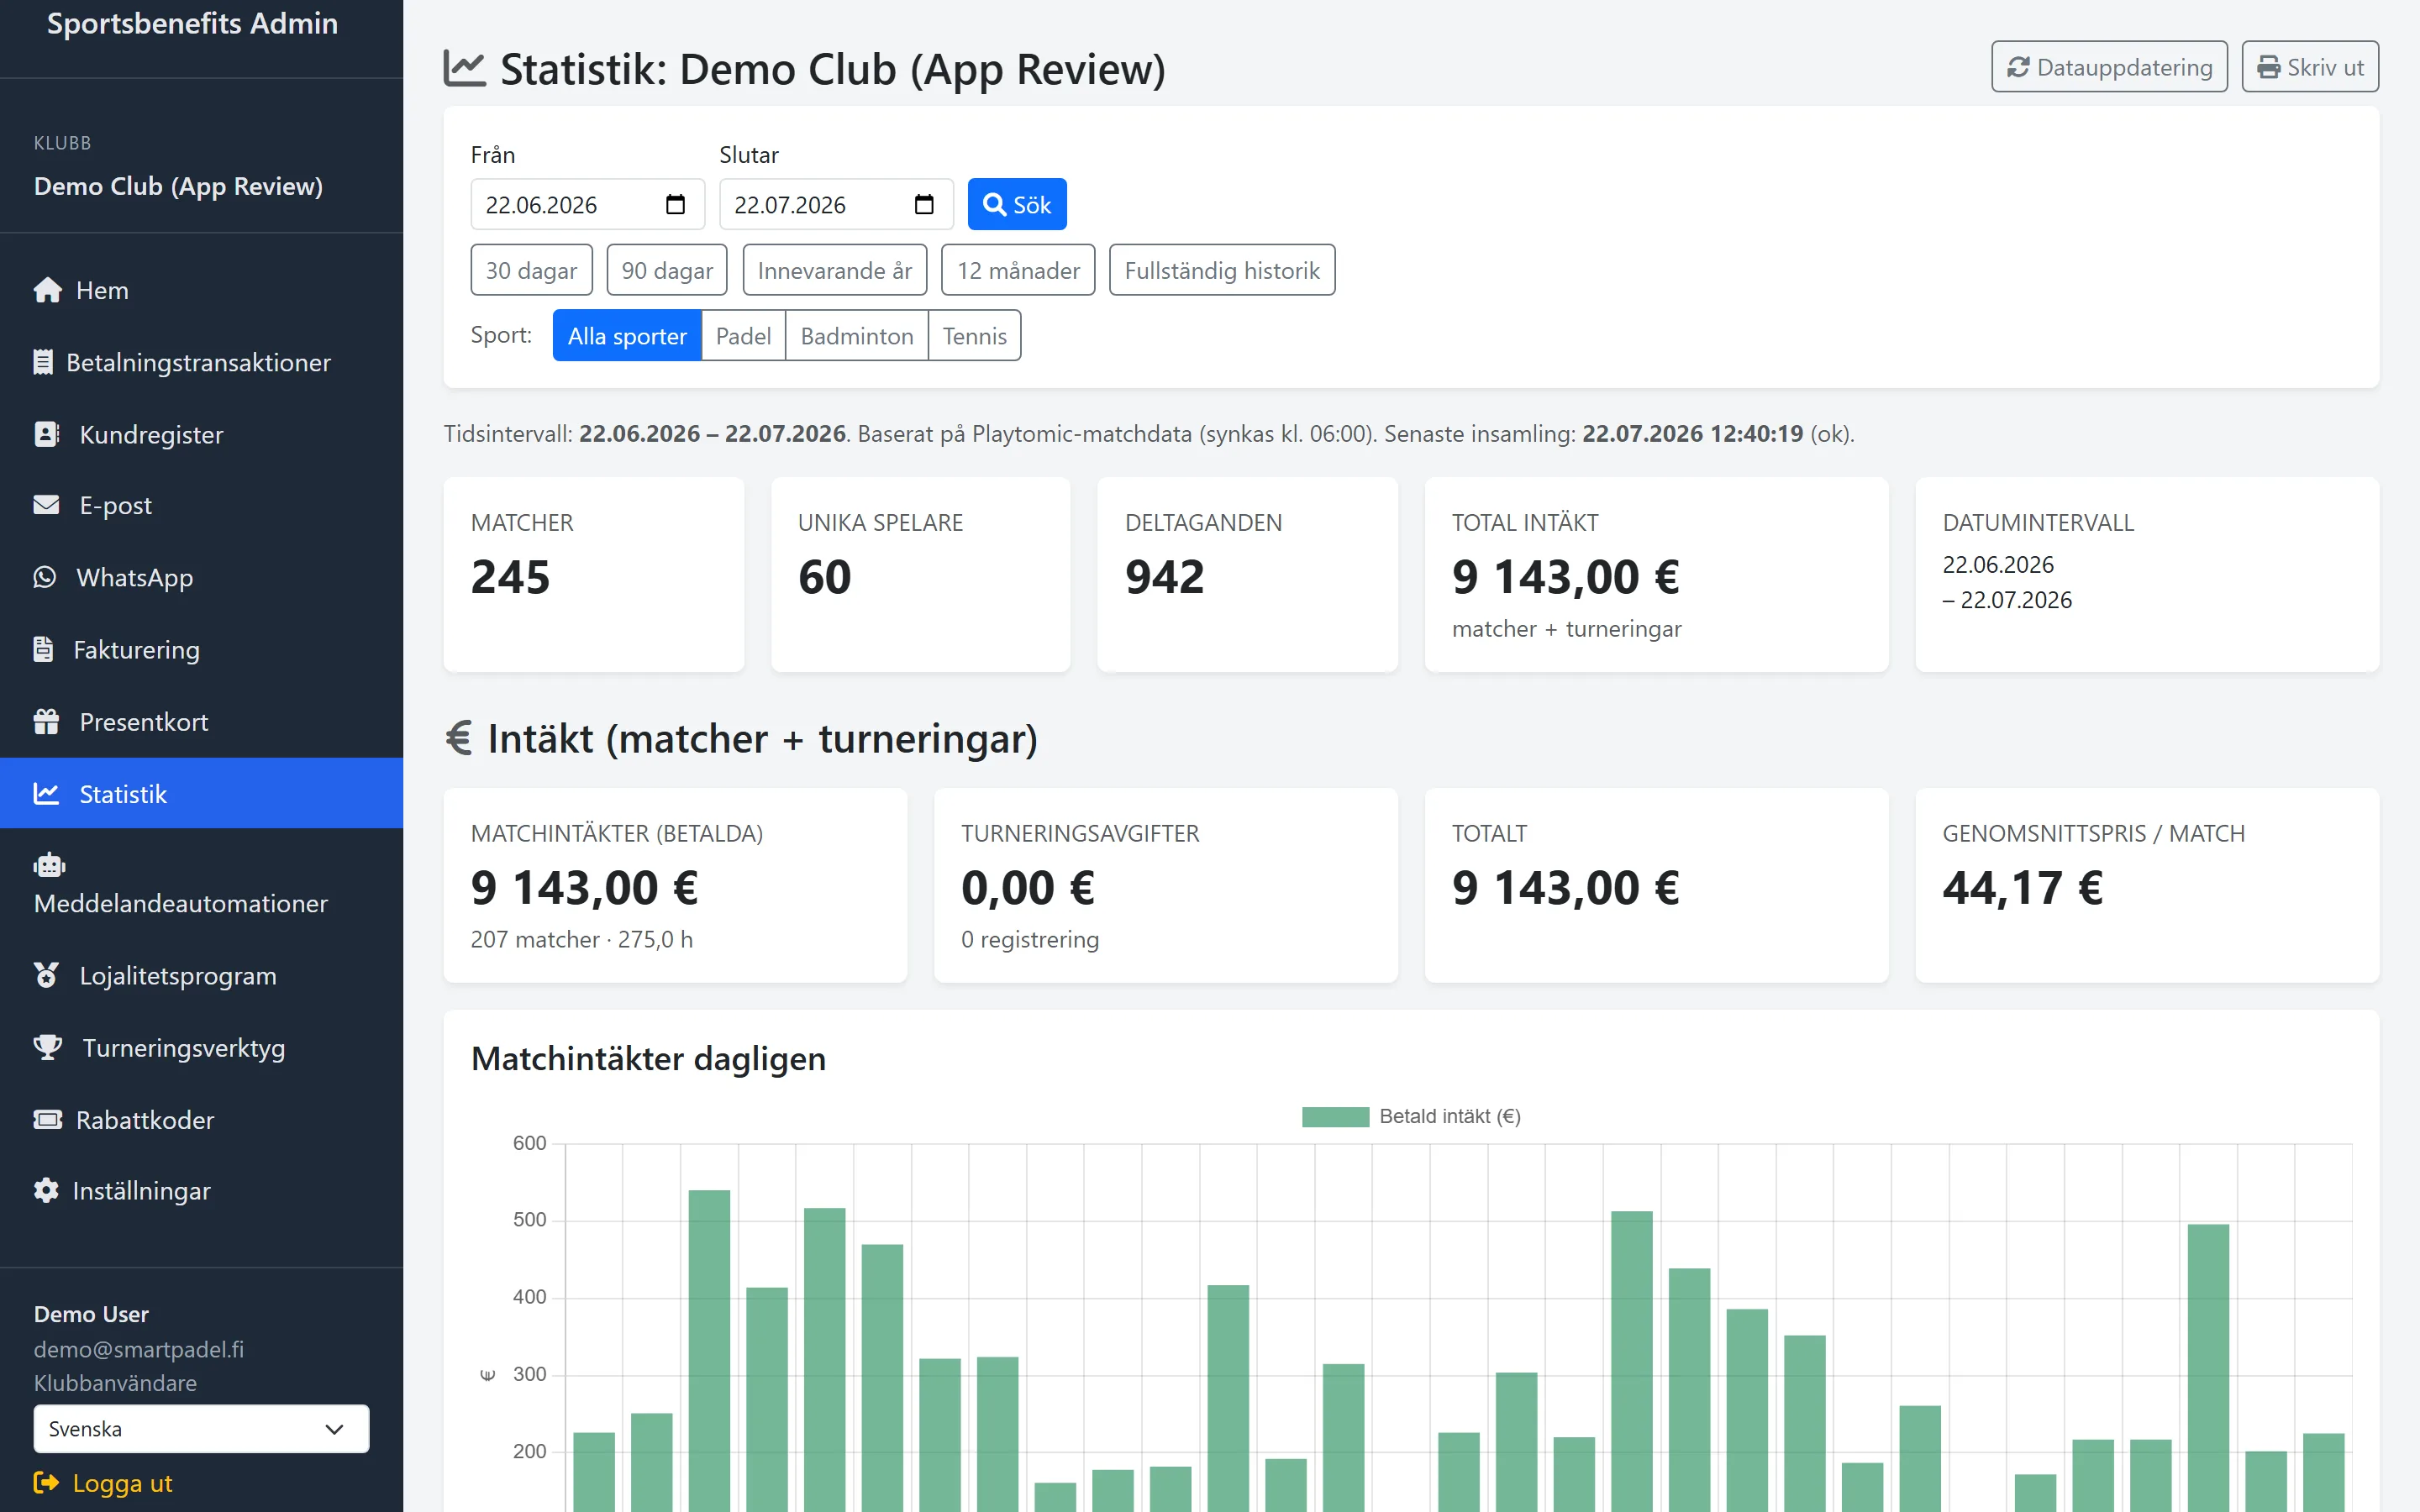Choose Innevarande år range
Viewport: 2420px width, 1512px height.
click(835, 270)
